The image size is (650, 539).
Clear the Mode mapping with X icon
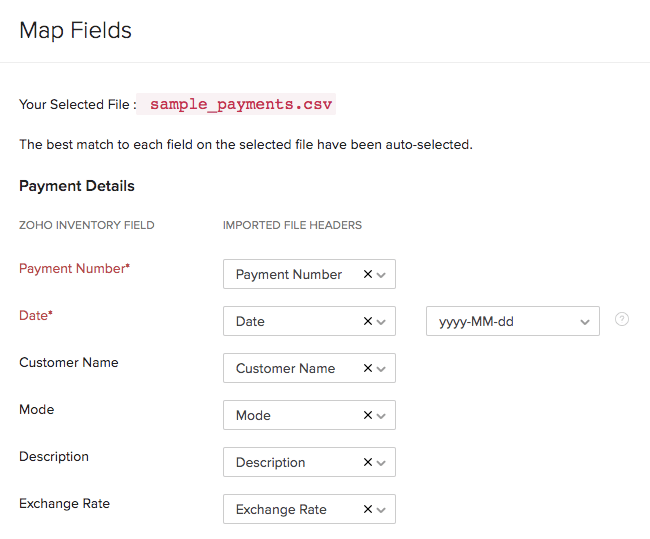[x=367, y=415]
